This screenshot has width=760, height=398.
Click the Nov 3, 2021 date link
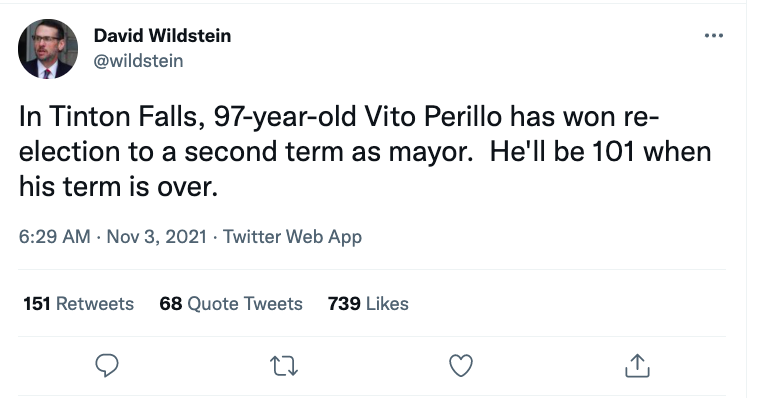pos(157,237)
